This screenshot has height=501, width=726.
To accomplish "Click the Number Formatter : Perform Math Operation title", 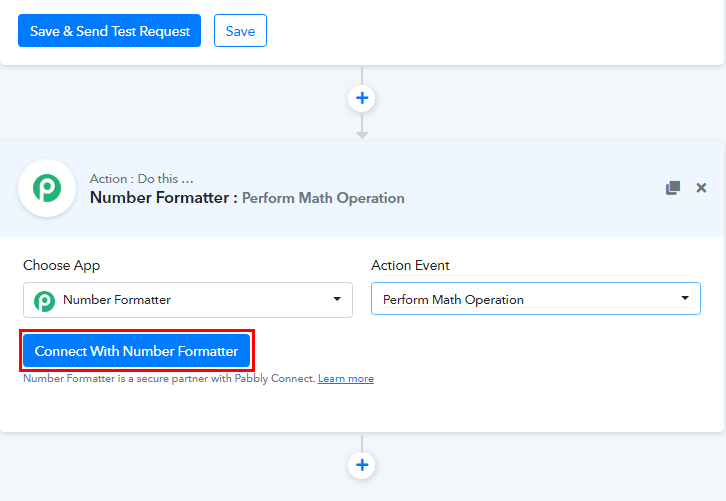I will pyautogui.click(x=247, y=198).
